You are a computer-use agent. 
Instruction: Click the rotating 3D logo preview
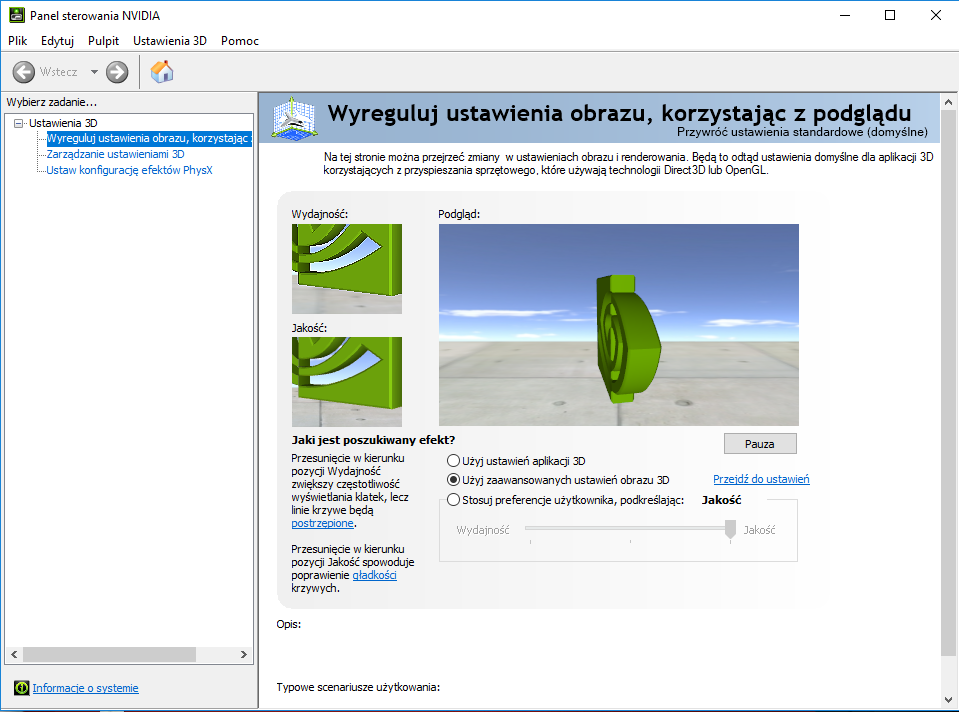[618, 325]
